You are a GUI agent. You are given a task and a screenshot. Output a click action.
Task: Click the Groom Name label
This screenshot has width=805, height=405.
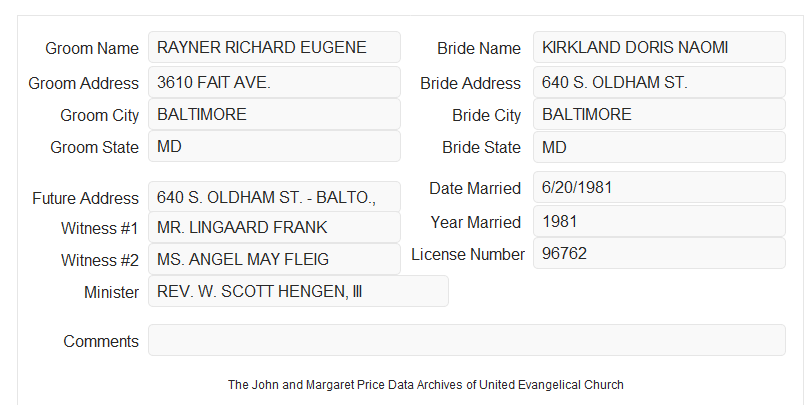pyautogui.click(x=92, y=48)
